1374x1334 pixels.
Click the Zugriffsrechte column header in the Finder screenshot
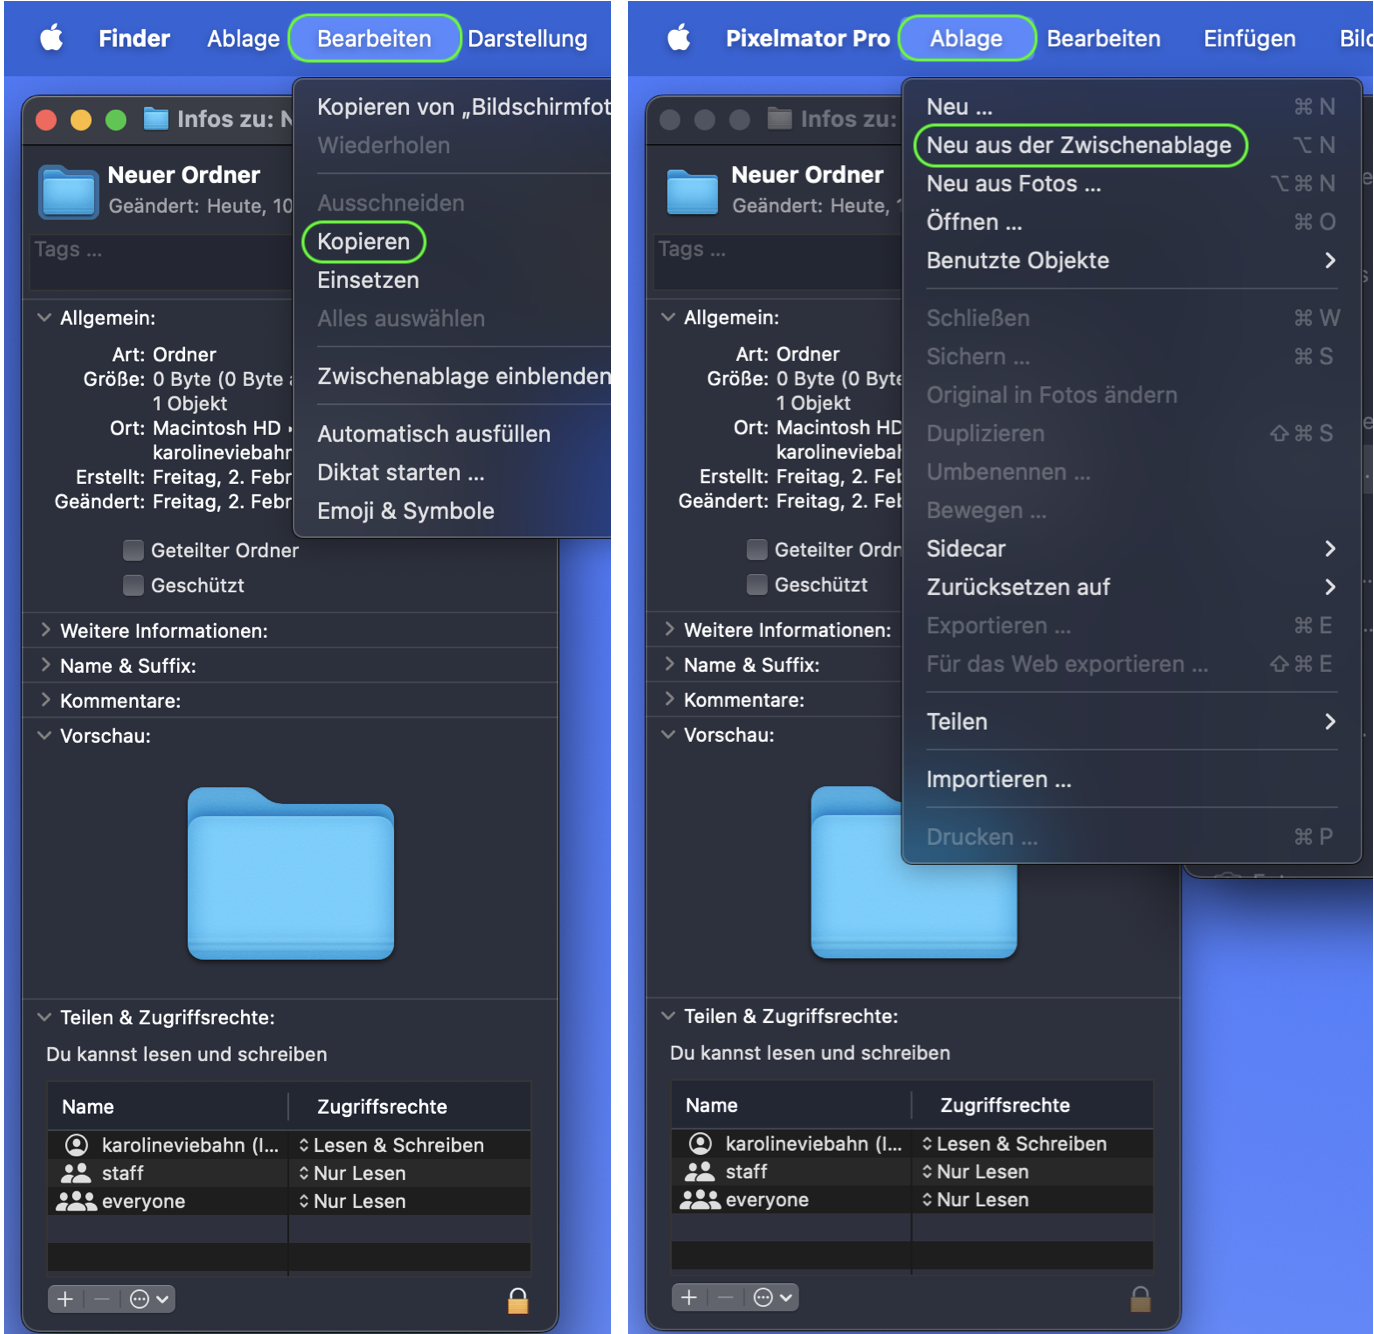tap(382, 1107)
